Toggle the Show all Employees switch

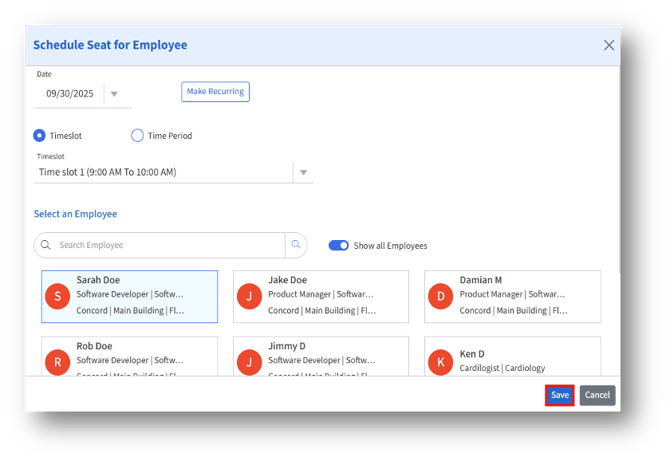(338, 245)
